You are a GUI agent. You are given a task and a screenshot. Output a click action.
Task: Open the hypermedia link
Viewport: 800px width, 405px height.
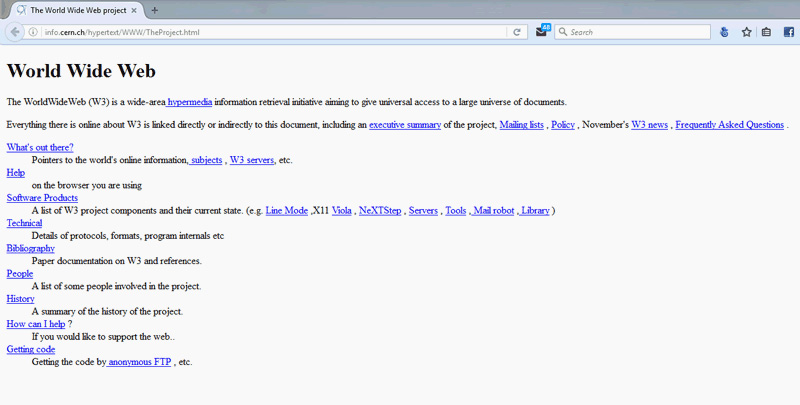(x=189, y=102)
